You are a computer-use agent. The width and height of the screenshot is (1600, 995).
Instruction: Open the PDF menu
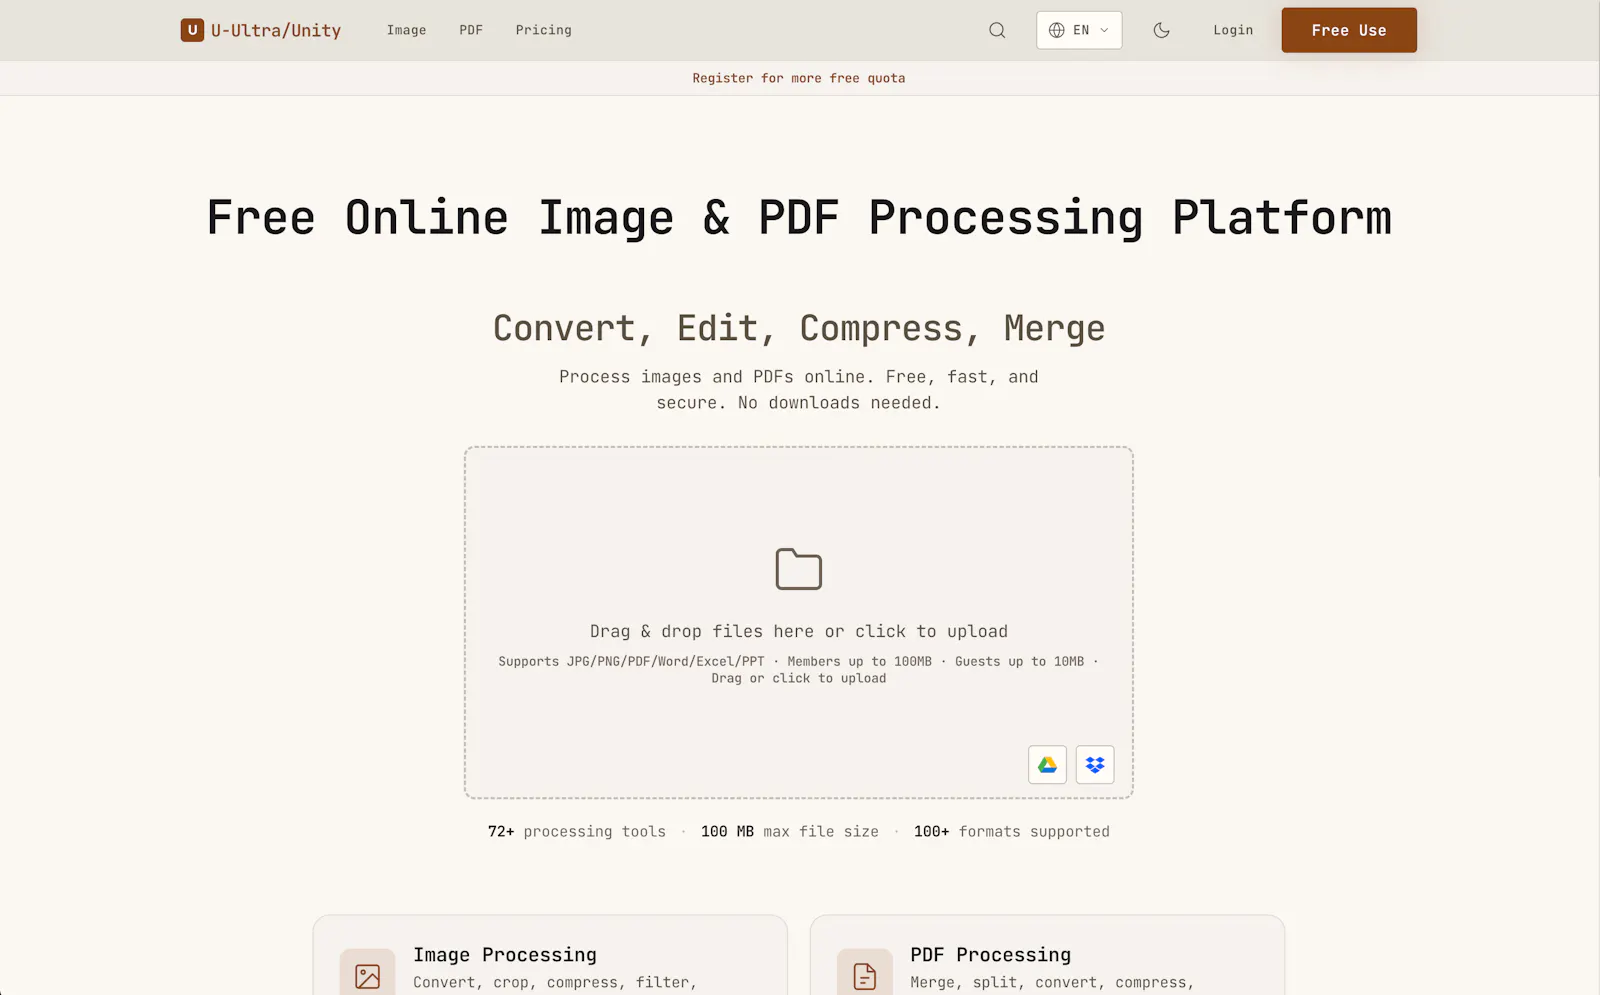click(x=471, y=30)
